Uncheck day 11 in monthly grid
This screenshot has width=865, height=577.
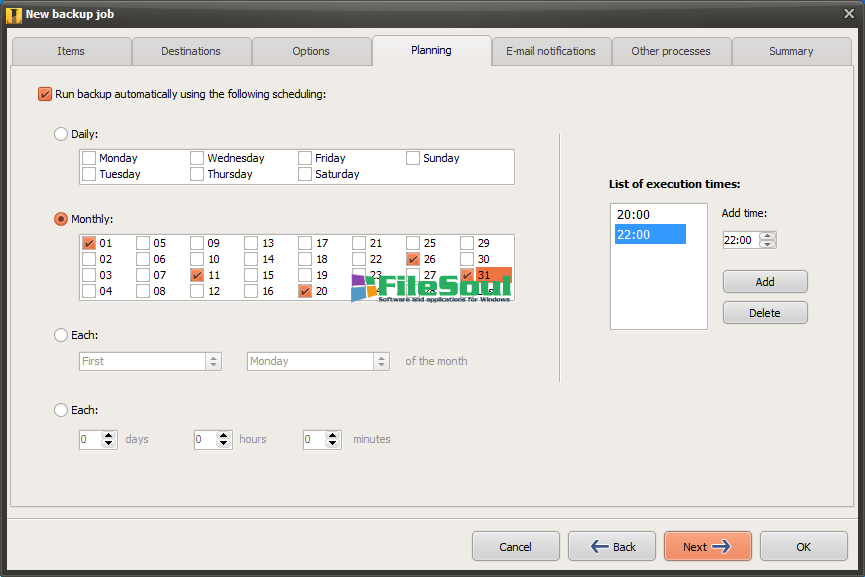coord(197,275)
